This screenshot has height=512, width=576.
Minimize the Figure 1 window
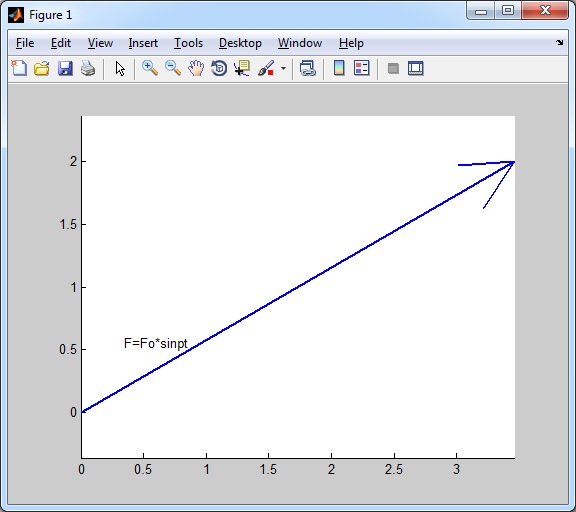pyautogui.click(x=481, y=11)
